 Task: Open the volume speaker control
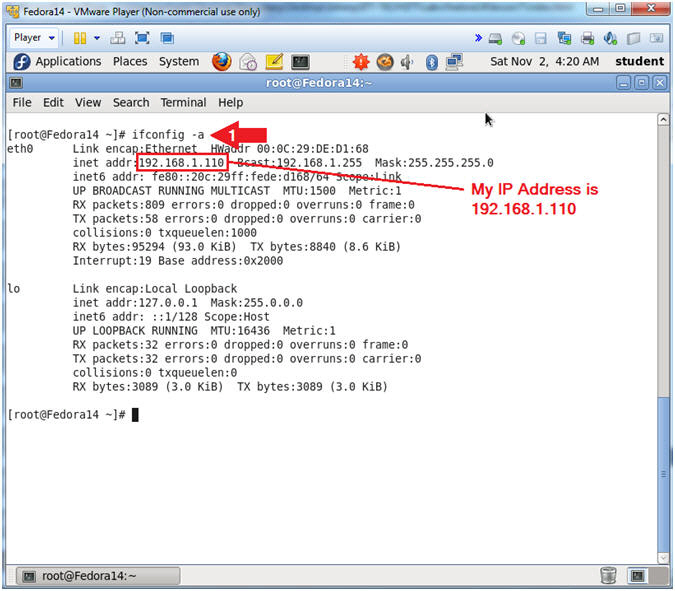(407, 62)
